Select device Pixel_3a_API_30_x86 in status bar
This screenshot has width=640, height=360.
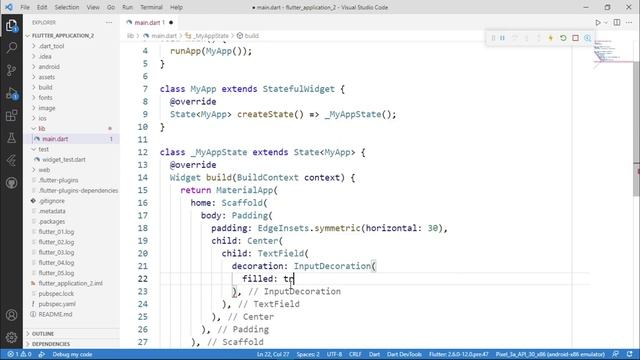(550, 354)
